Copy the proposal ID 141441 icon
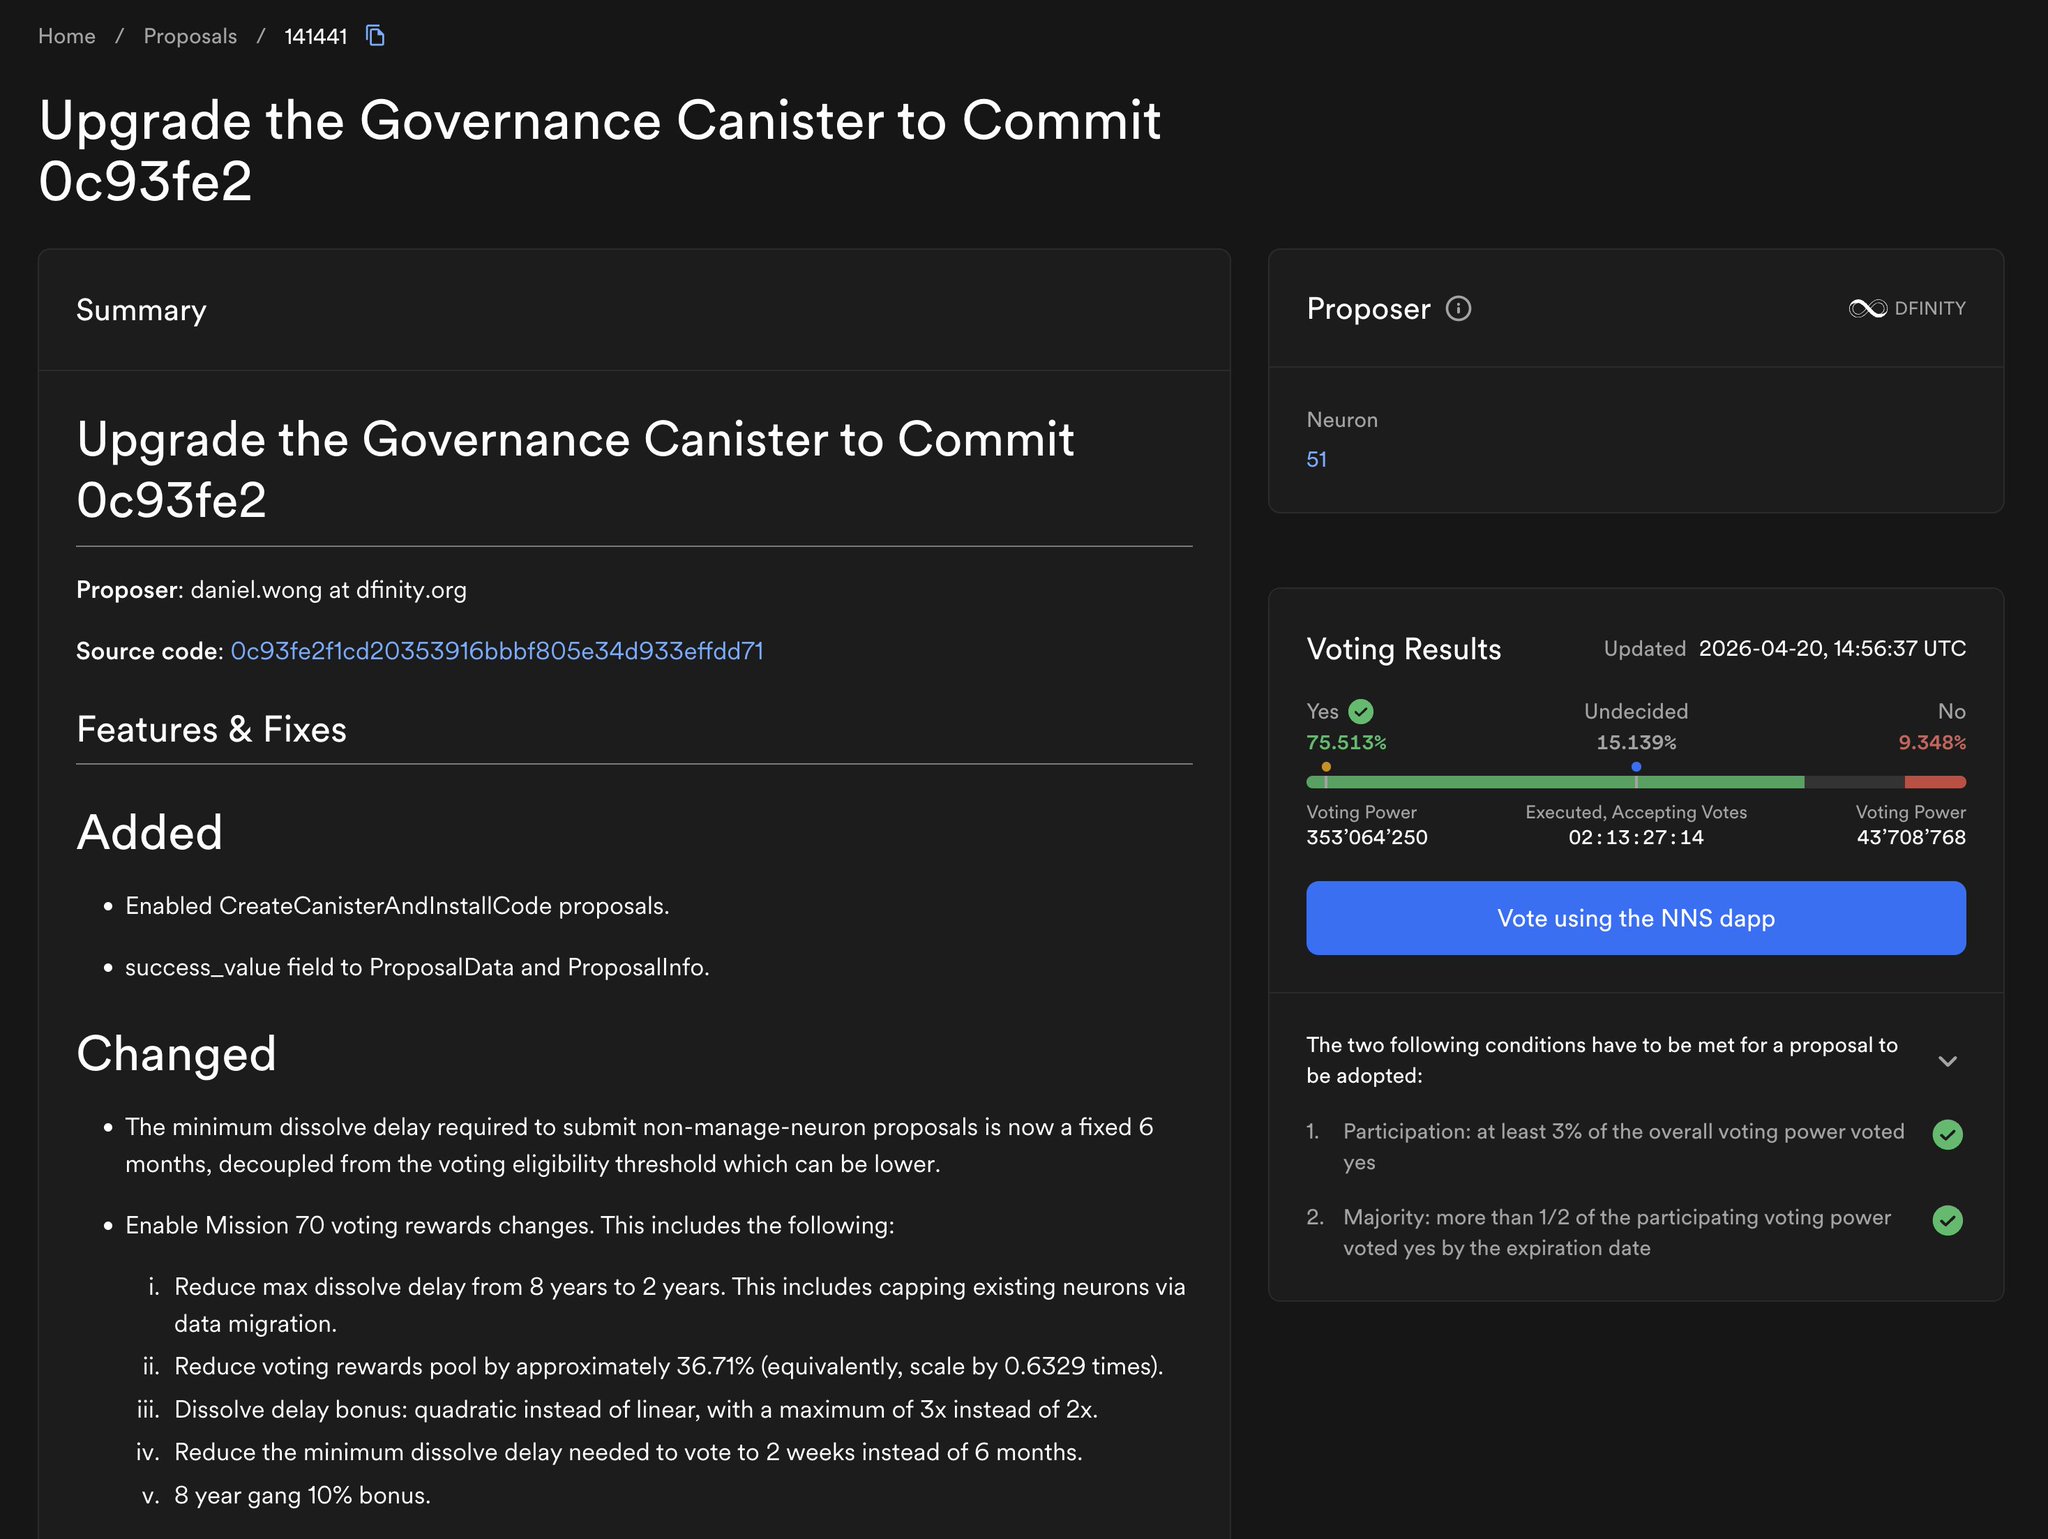This screenshot has height=1539, width=2048. [375, 36]
